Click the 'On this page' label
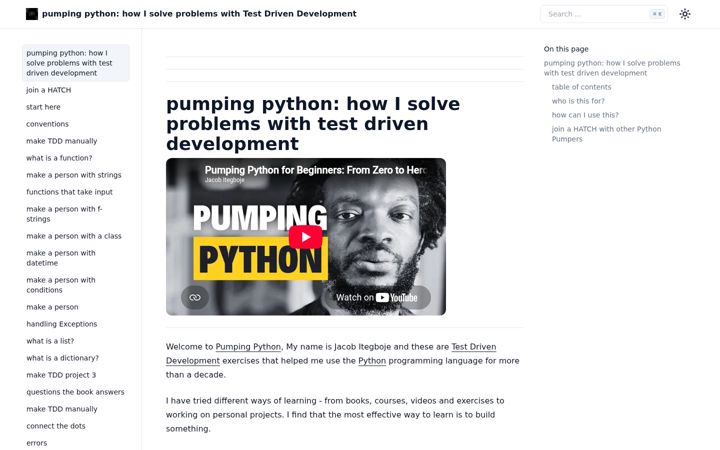Screen dimensions: 720x450 [566, 49]
